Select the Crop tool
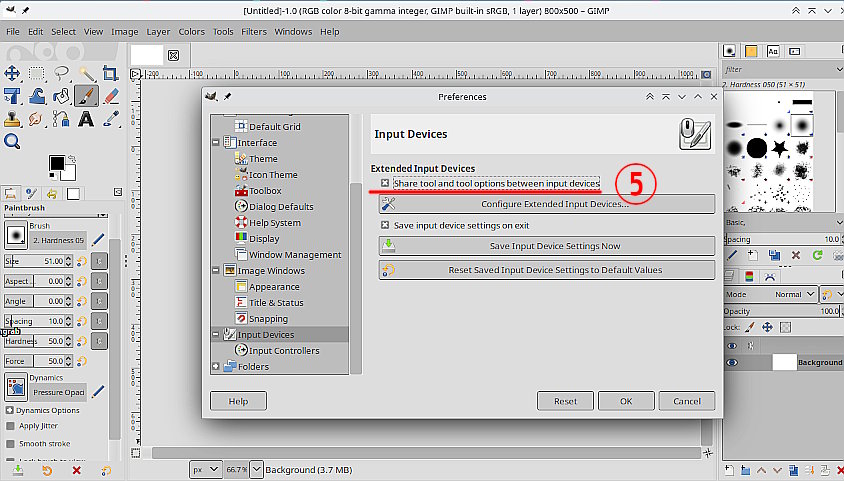The width and height of the screenshot is (844, 481). click(110, 73)
